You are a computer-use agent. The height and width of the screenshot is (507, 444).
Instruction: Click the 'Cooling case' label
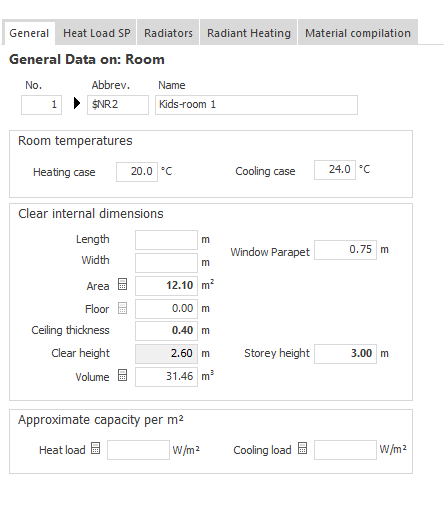tap(265, 171)
